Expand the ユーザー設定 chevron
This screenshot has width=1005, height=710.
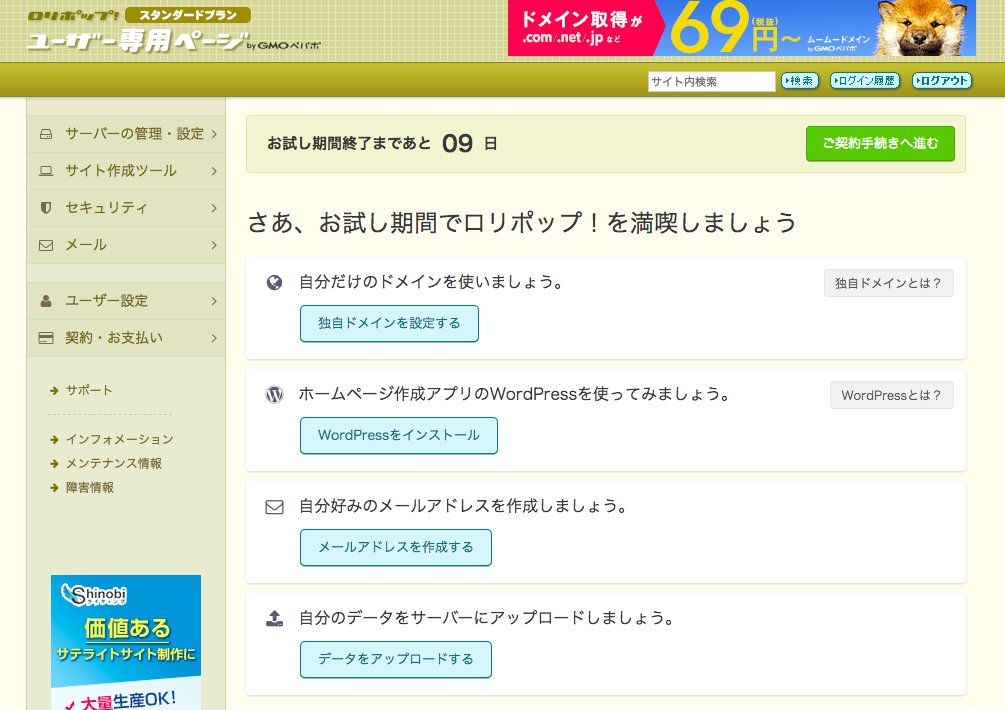pos(214,301)
